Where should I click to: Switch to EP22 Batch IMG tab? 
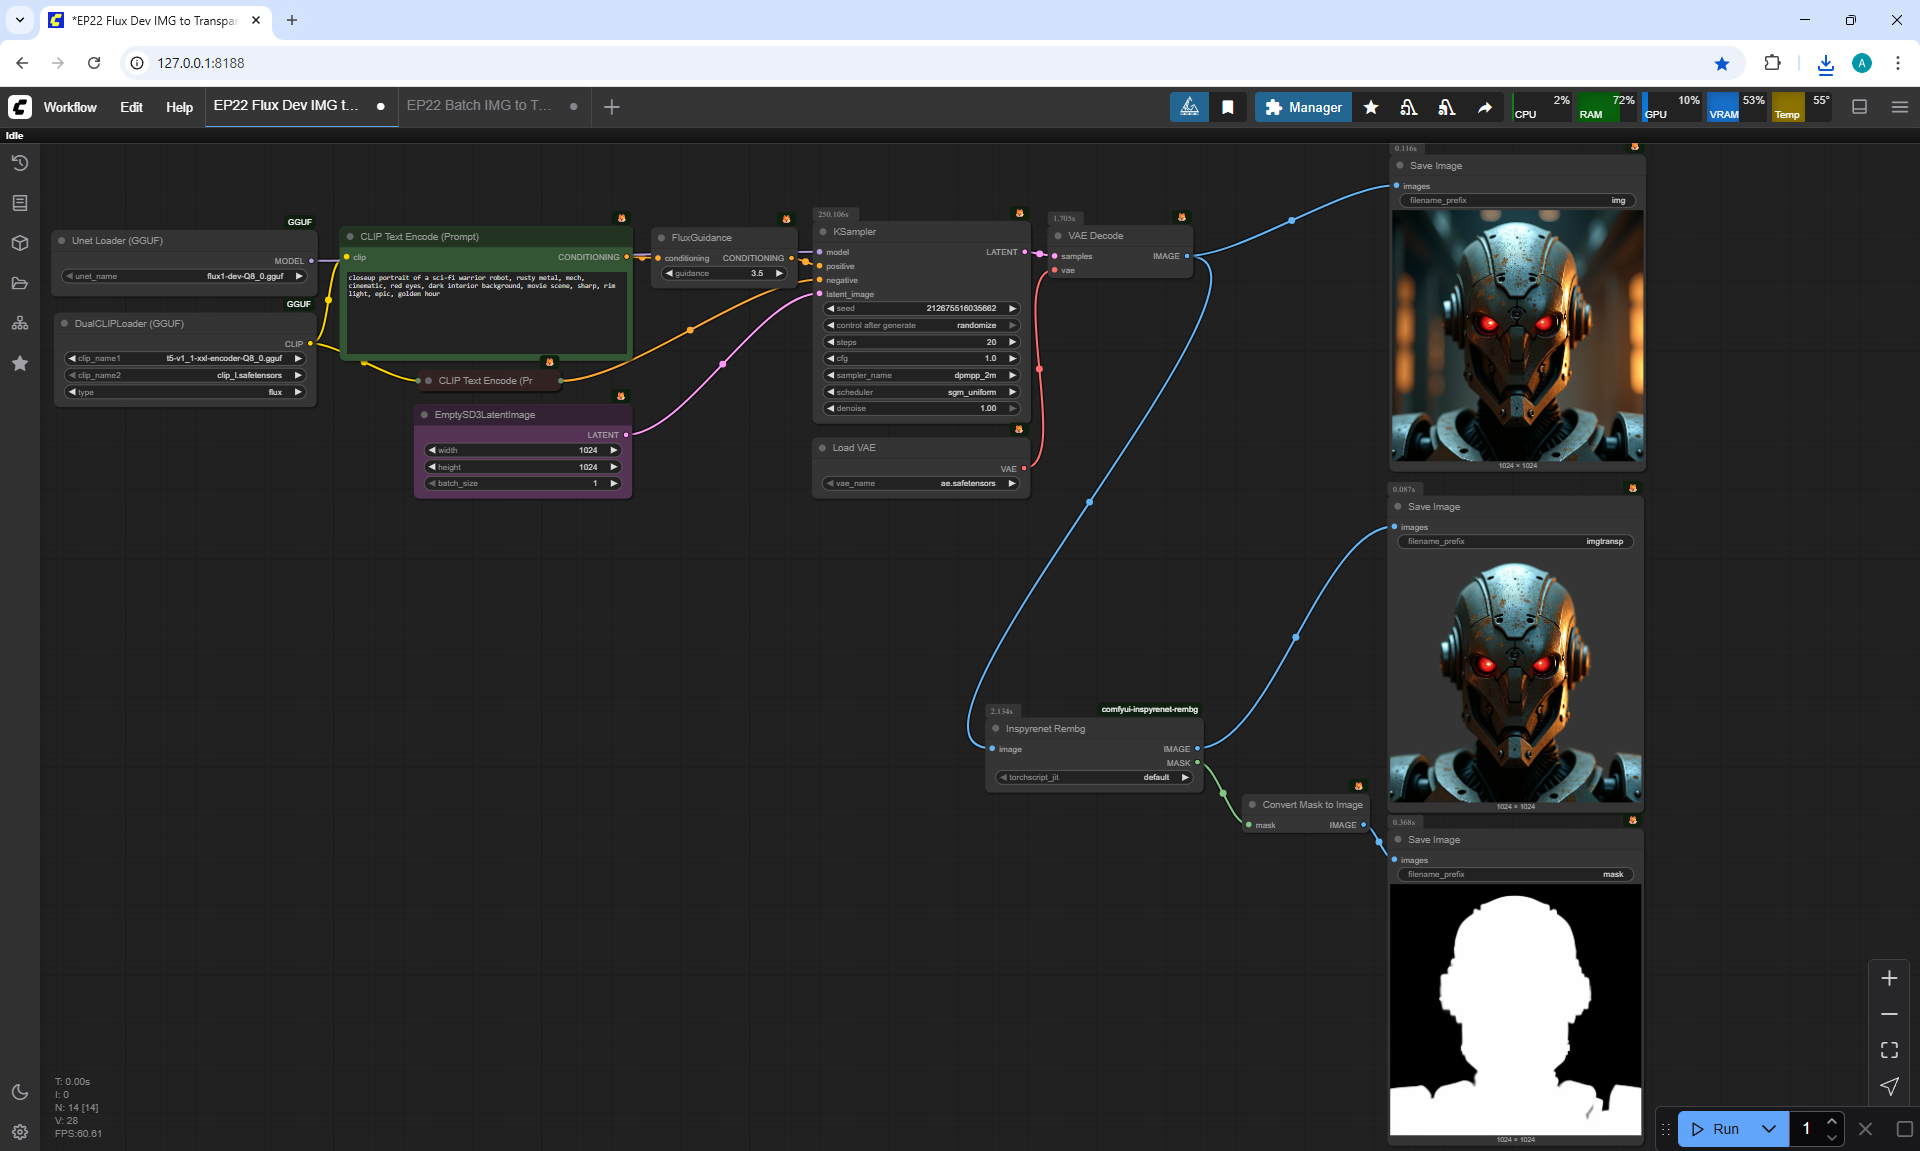point(479,106)
